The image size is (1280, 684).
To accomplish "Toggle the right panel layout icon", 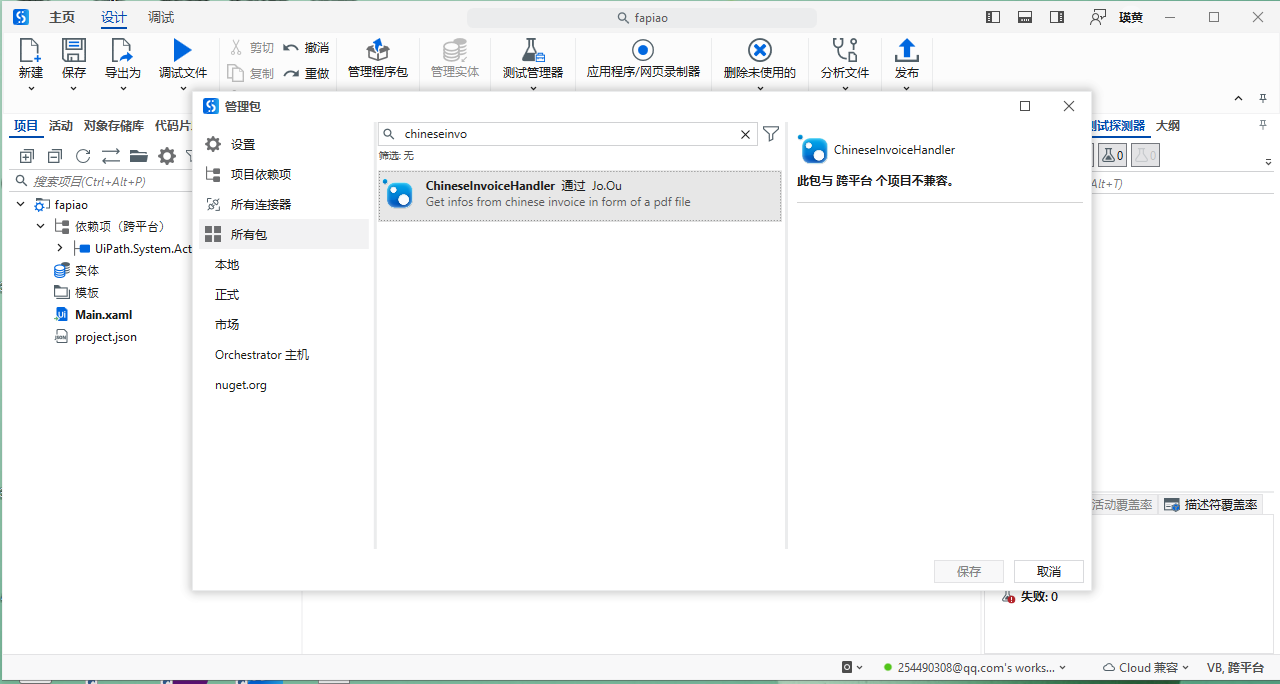I will (1057, 17).
